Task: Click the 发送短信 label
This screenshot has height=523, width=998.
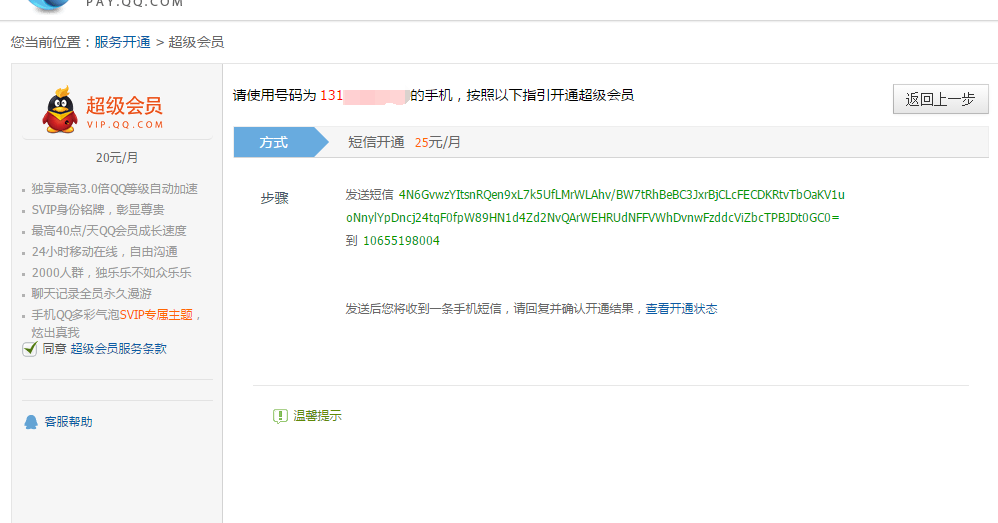Action: pos(369,195)
